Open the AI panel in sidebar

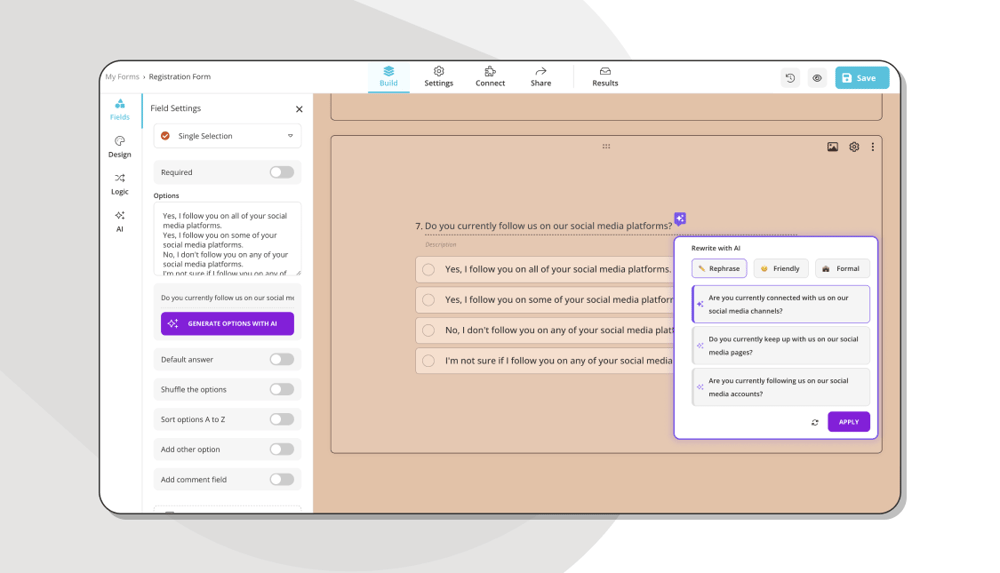pyautogui.click(x=120, y=221)
